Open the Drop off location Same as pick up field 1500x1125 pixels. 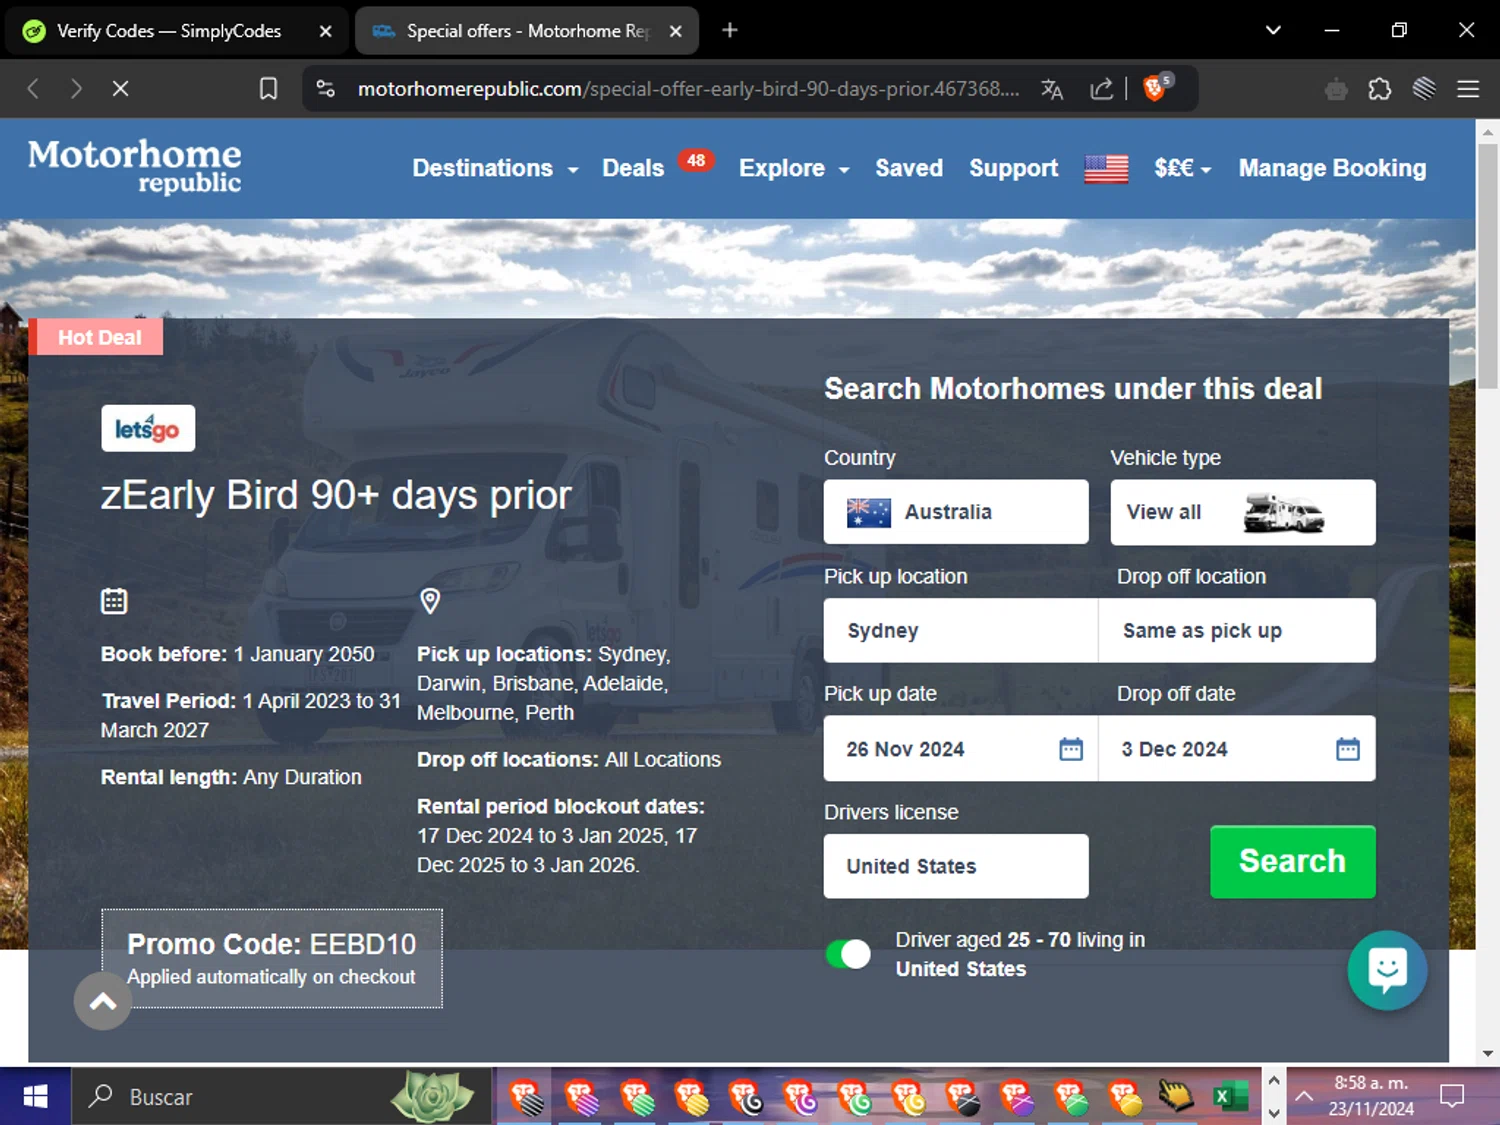point(1237,631)
